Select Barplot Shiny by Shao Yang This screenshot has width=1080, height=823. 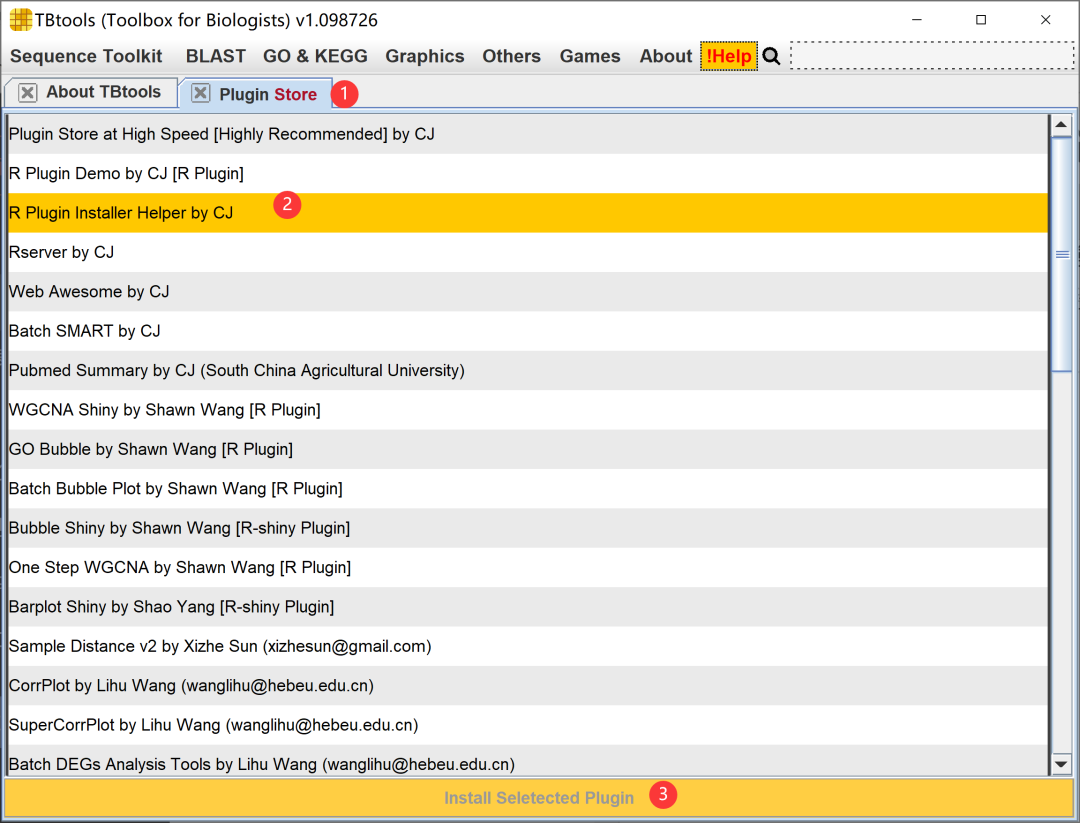[528, 607]
